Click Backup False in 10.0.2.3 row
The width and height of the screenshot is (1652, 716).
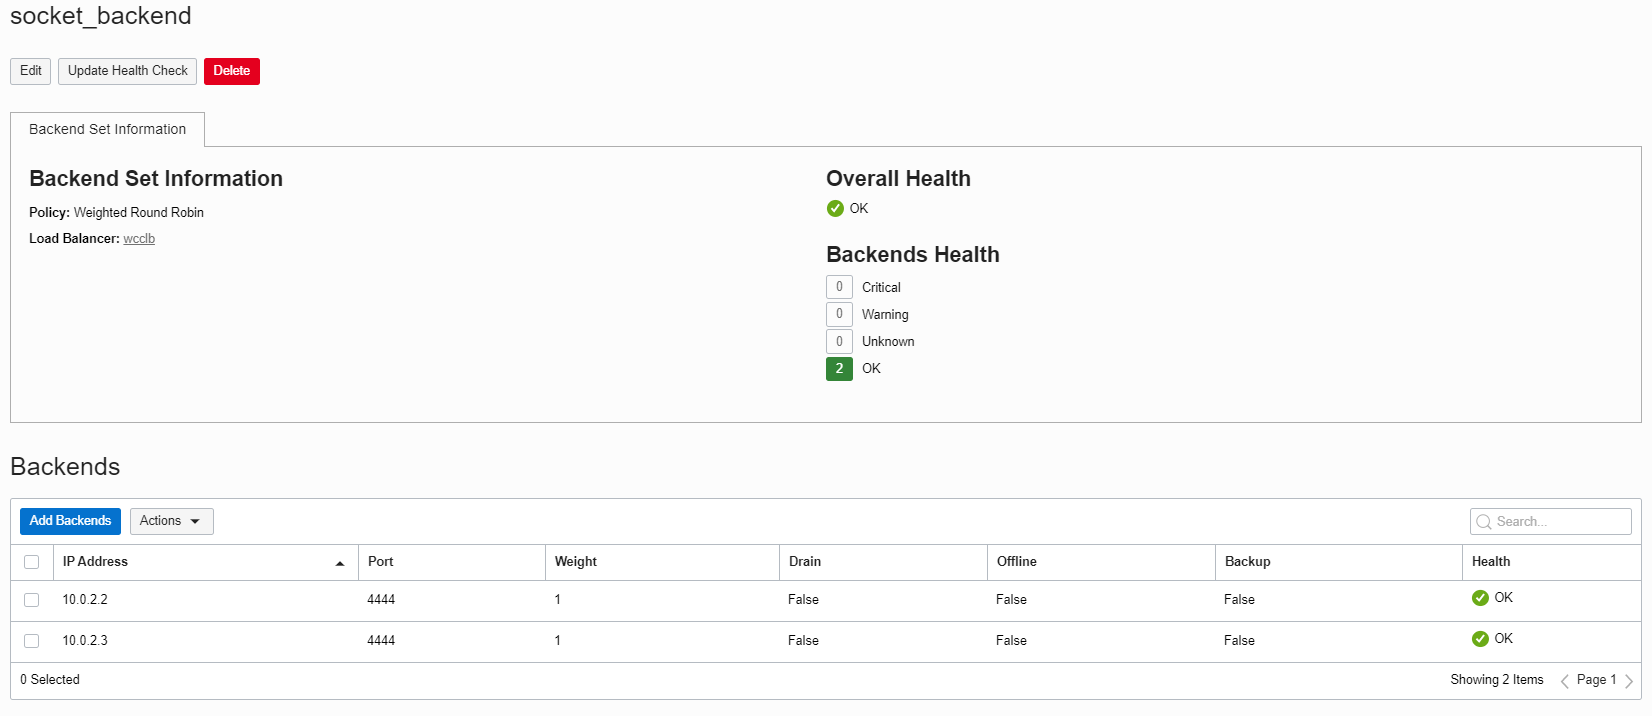click(x=1239, y=641)
